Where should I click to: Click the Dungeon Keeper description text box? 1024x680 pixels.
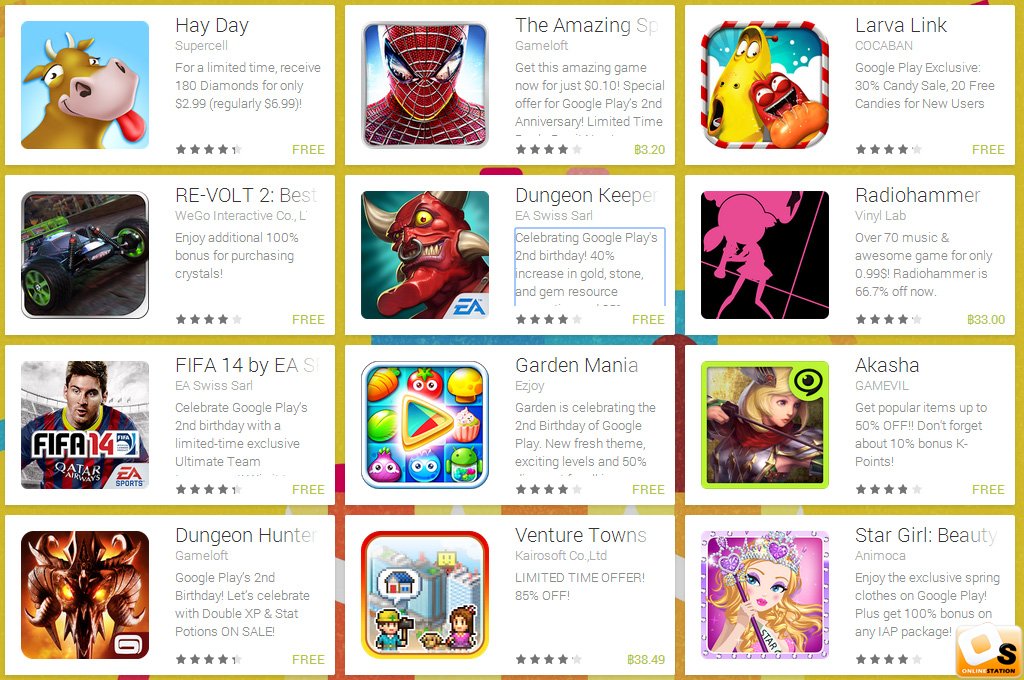pyautogui.click(x=590, y=267)
